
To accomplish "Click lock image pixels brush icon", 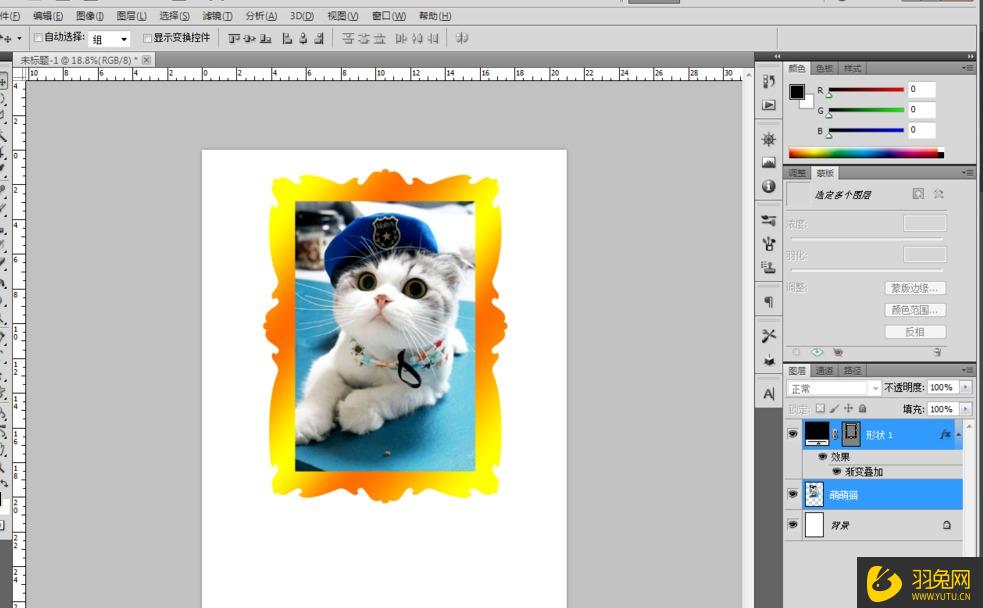I will (834, 409).
